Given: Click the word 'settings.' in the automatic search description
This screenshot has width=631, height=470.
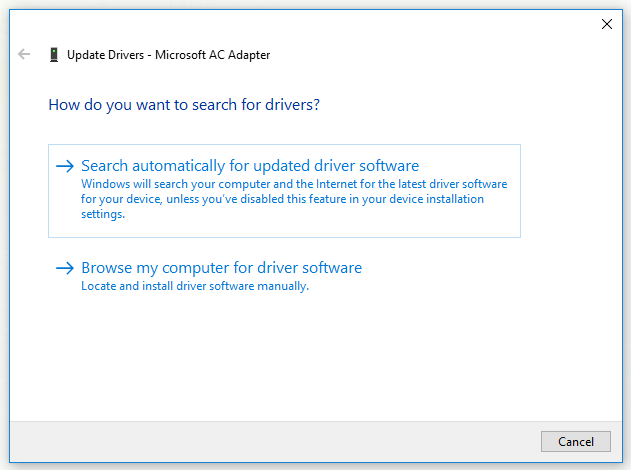Looking at the screenshot, I should tap(103, 214).
